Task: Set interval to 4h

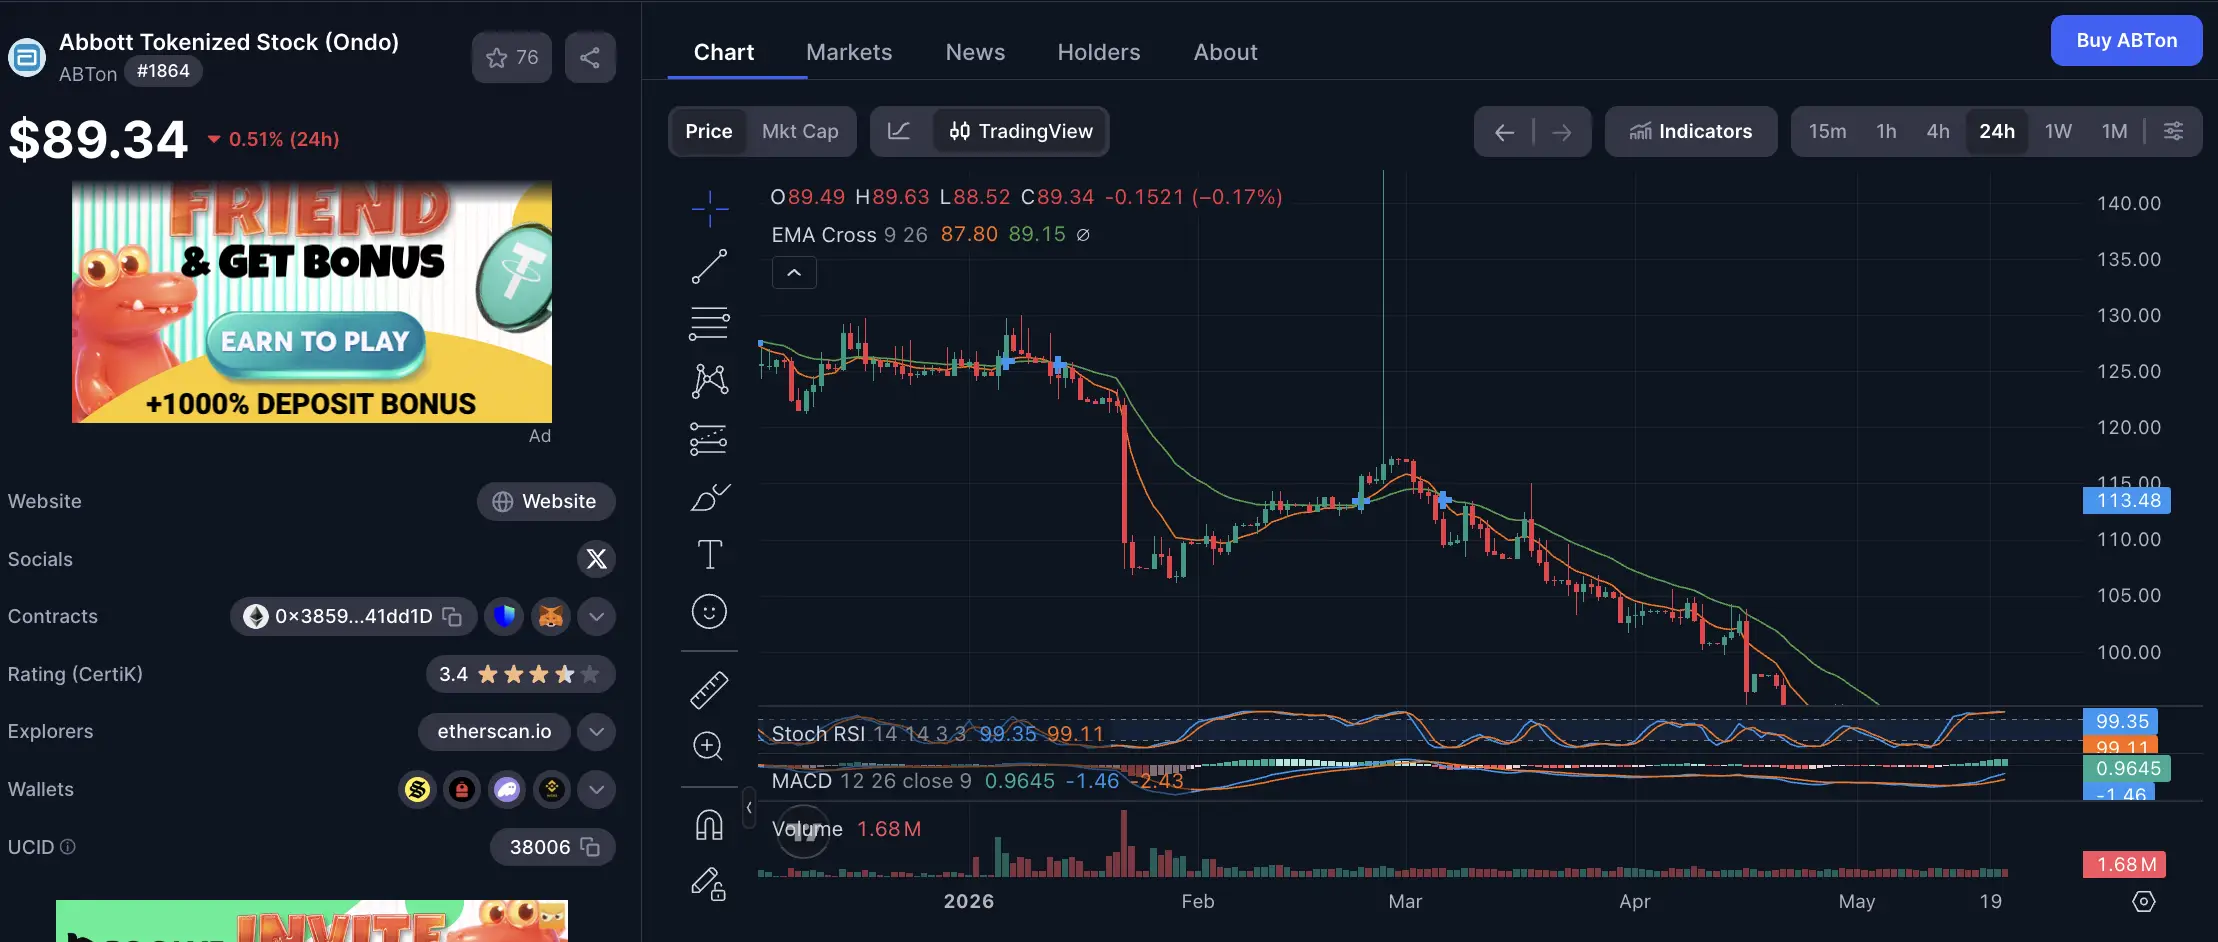Action: coord(1938,131)
